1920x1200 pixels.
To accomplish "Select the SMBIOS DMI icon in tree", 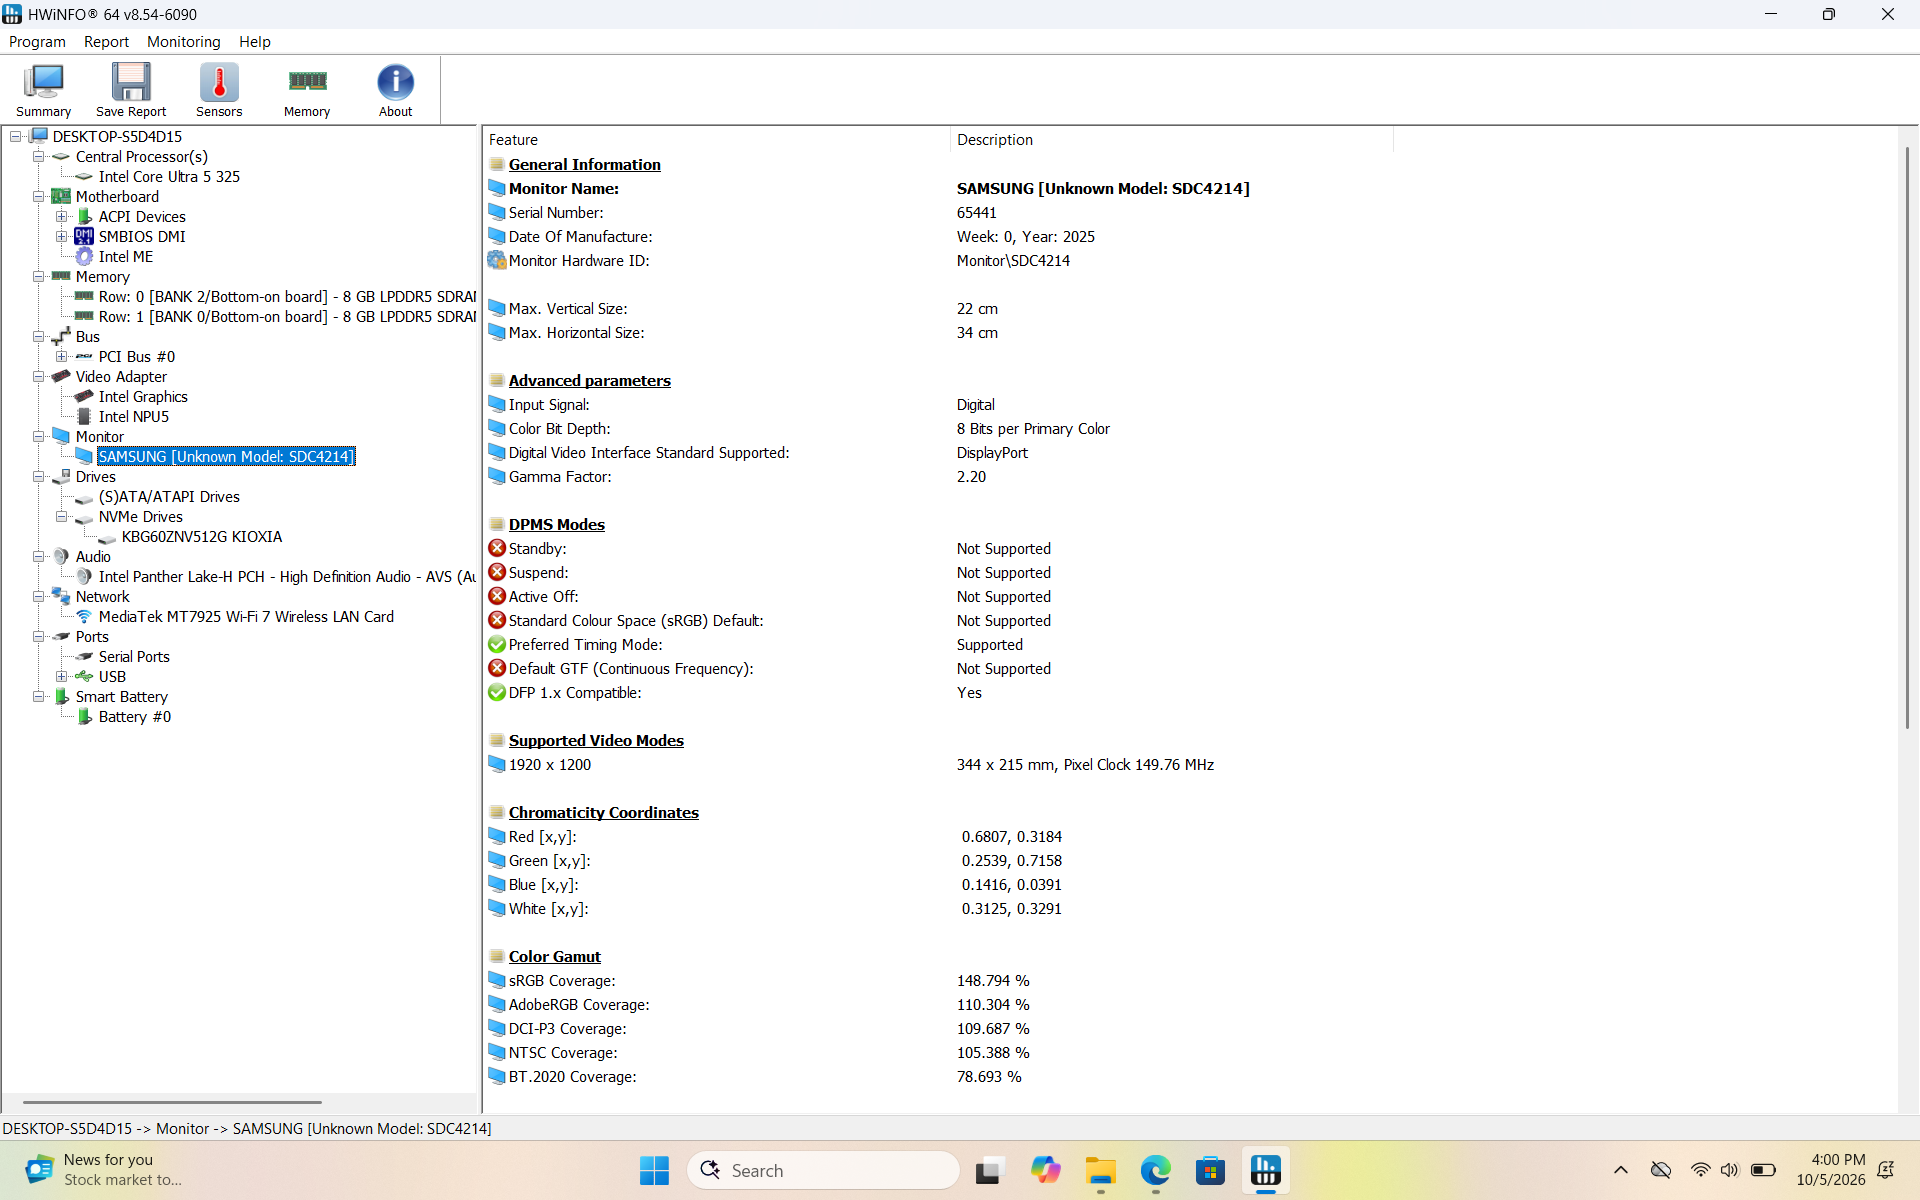I will point(84,237).
